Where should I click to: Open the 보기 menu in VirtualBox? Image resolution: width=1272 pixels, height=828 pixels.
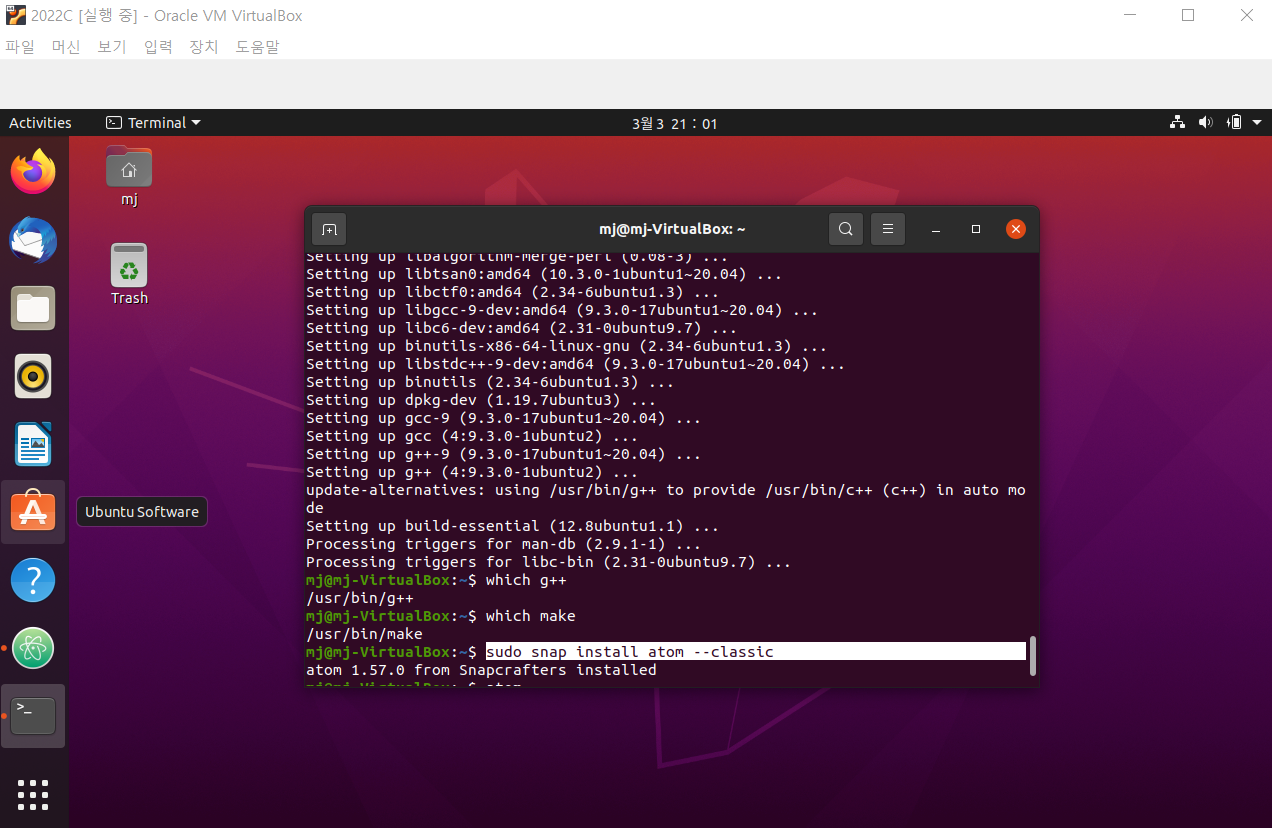[x=112, y=46]
